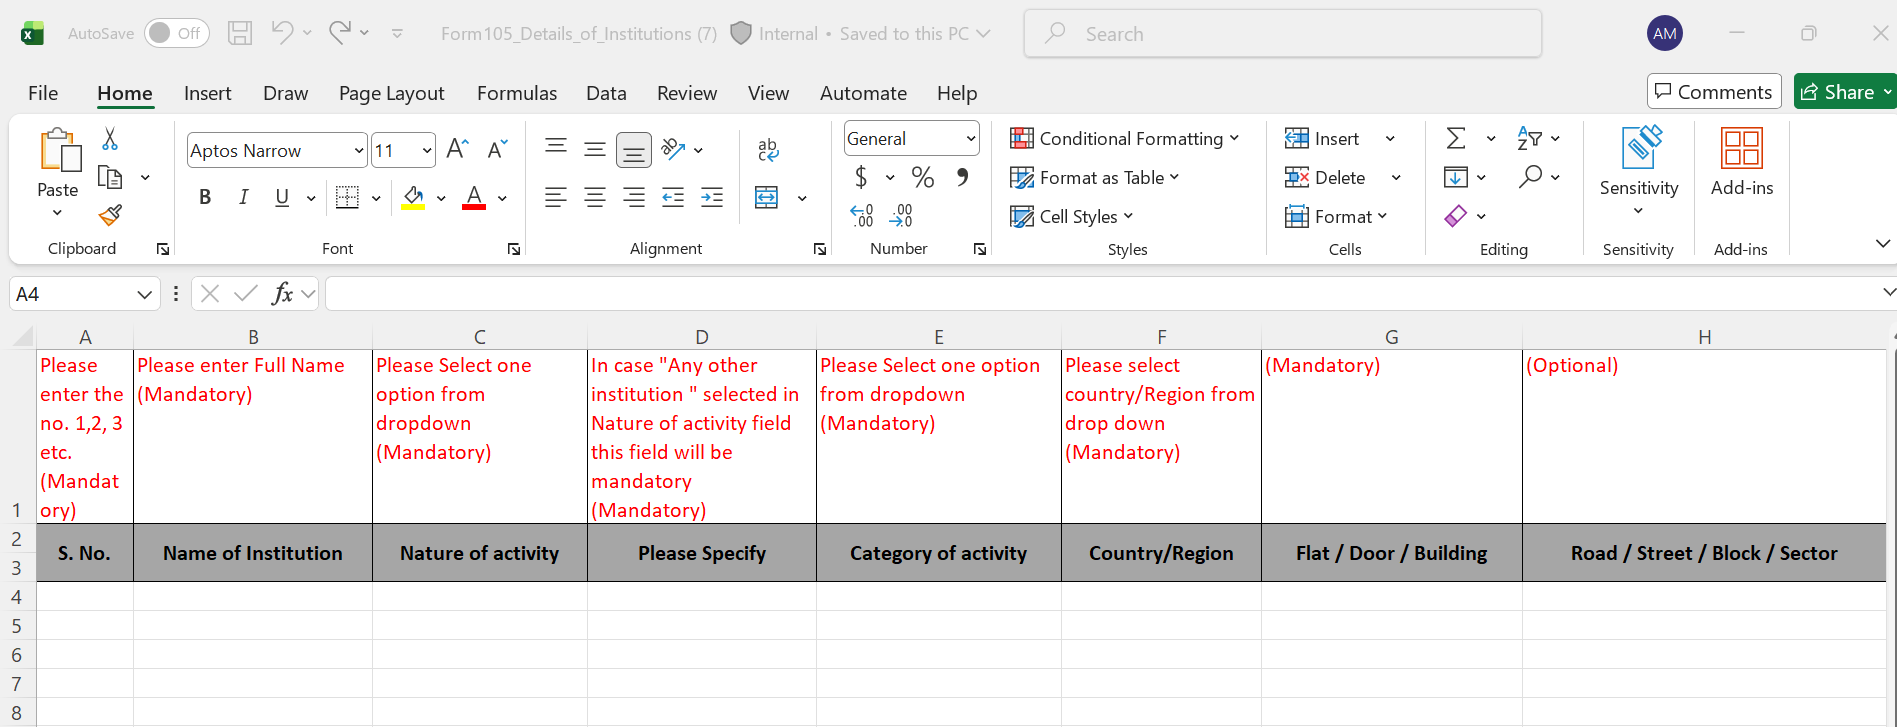1897x727 pixels.
Task: Increase indent of cell text
Action: tap(712, 197)
